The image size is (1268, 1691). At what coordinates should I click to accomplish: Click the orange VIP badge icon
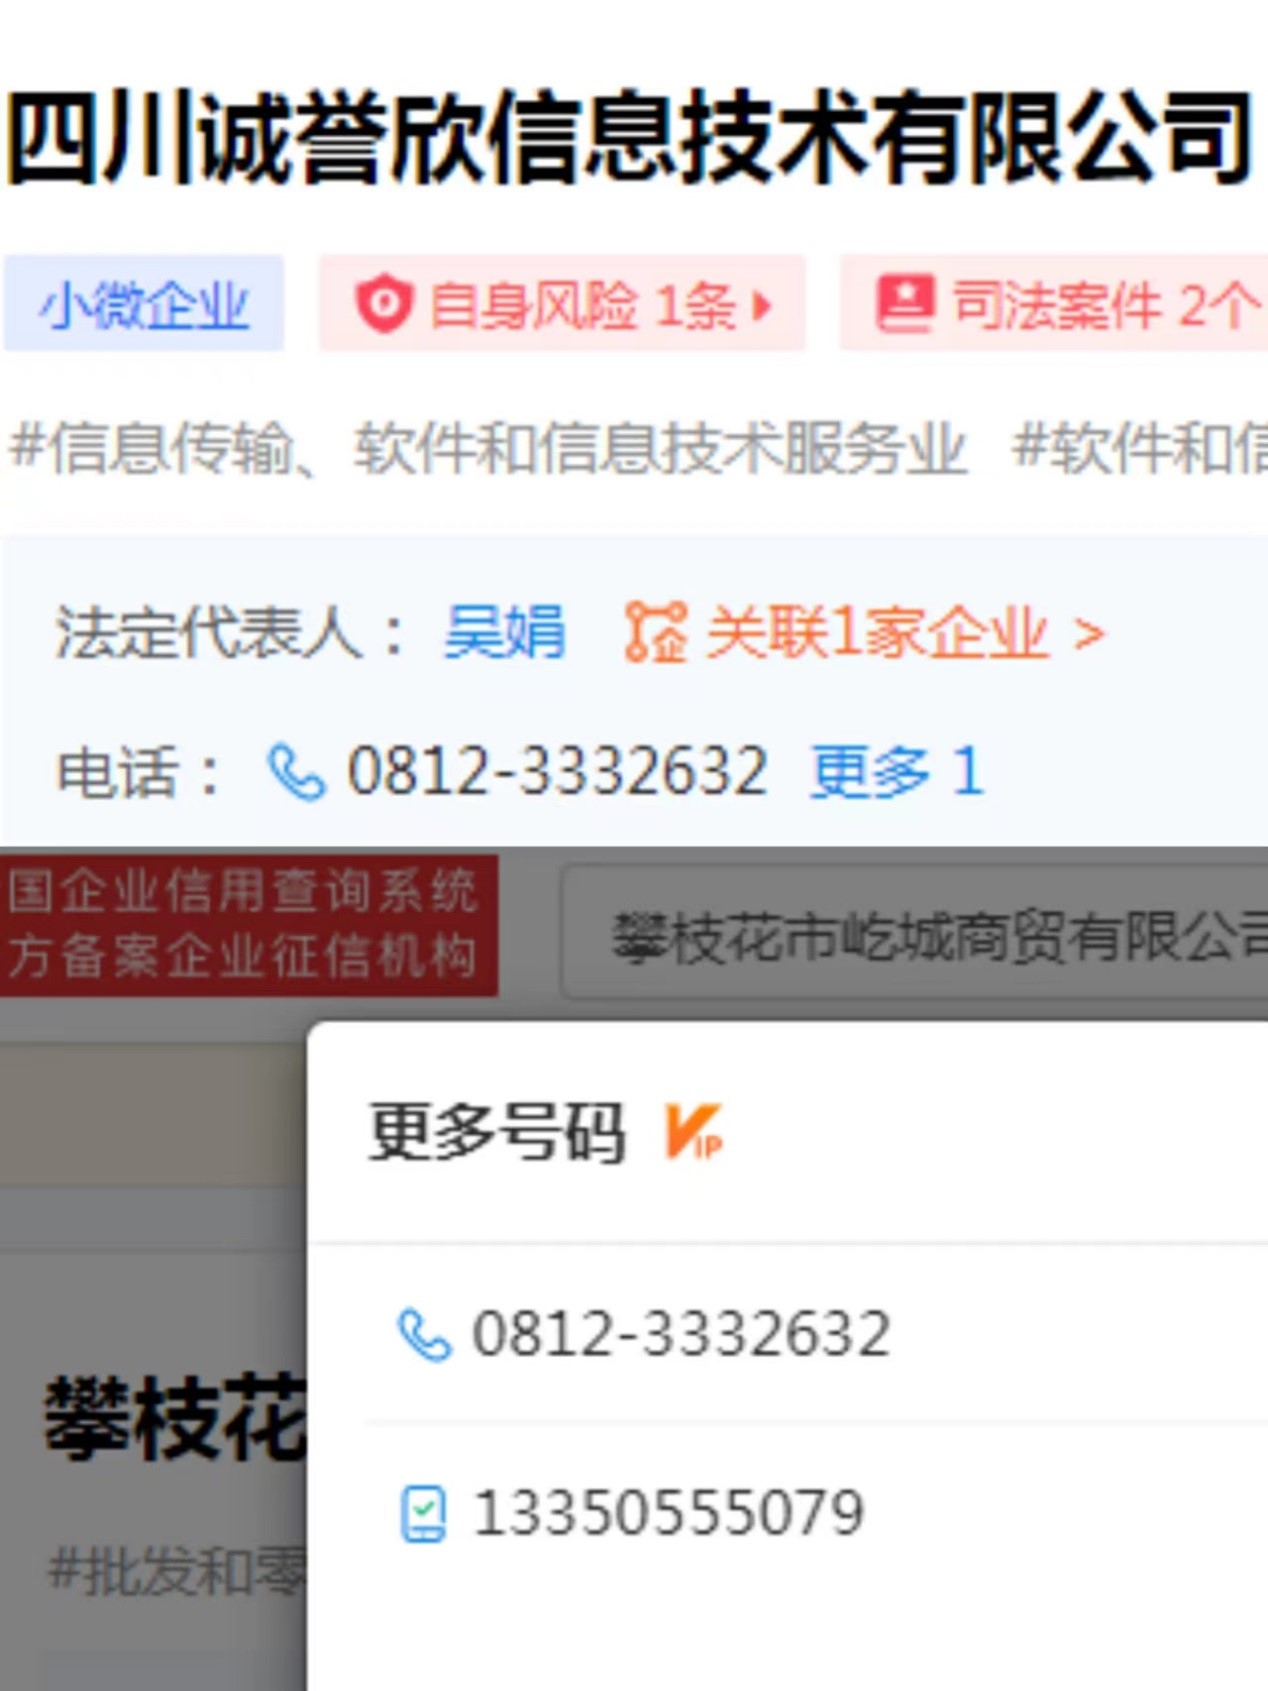click(x=694, y=1131)
